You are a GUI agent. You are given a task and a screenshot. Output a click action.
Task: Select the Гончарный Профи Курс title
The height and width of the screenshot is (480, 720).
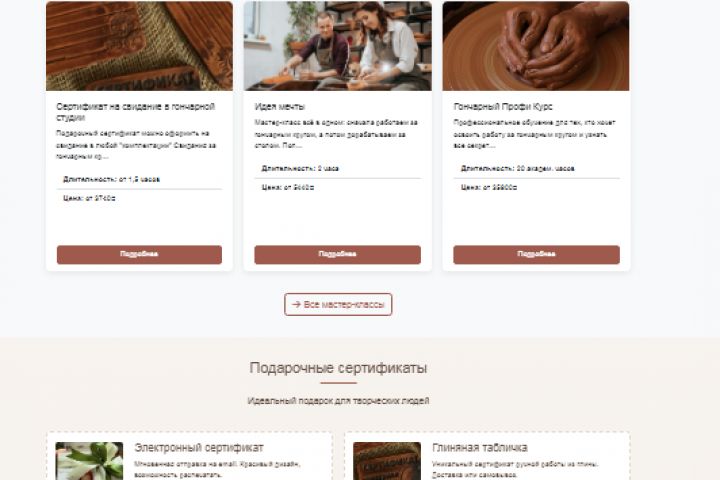503,107
